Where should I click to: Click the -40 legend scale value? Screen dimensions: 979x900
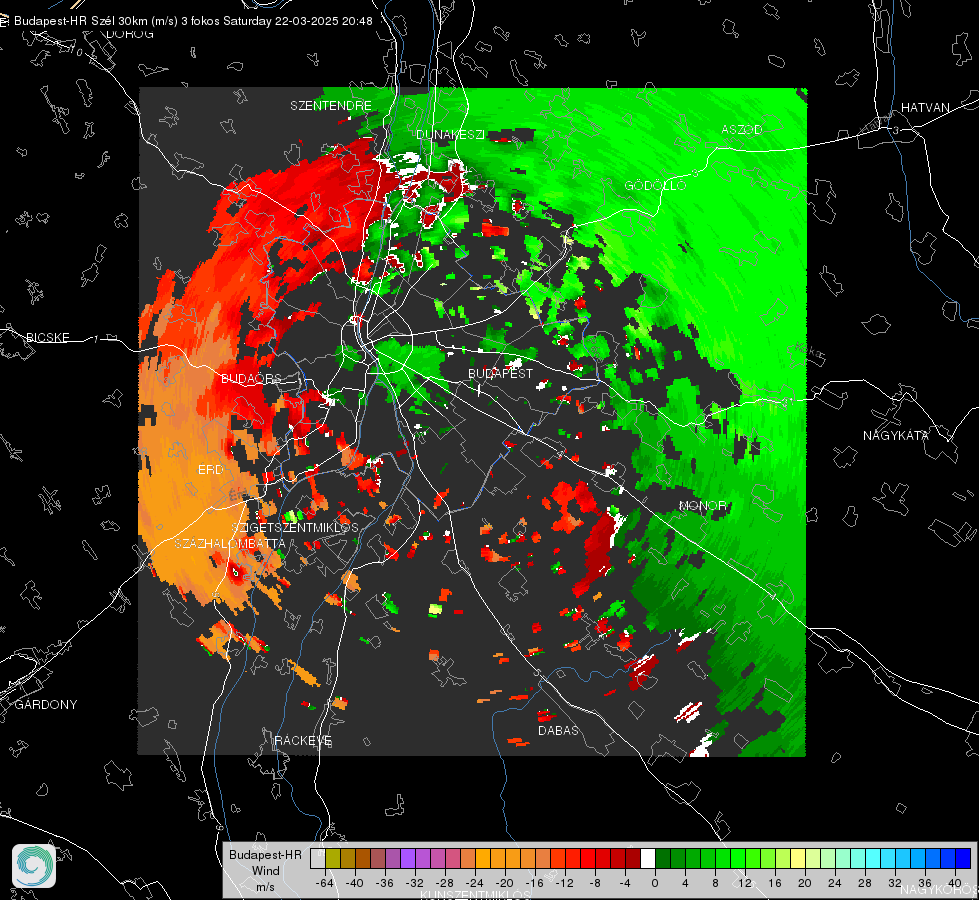tap(354, 883)
